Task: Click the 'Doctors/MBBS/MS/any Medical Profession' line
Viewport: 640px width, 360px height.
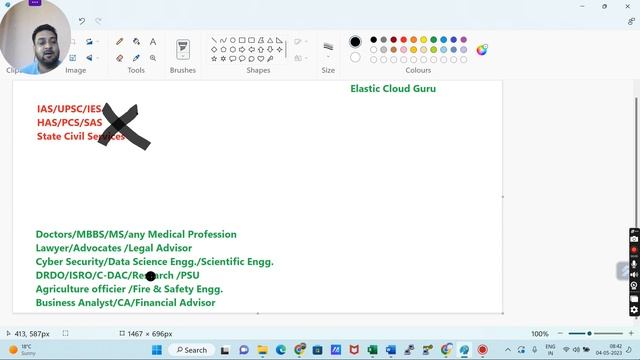Action: (x=136, y=234)
